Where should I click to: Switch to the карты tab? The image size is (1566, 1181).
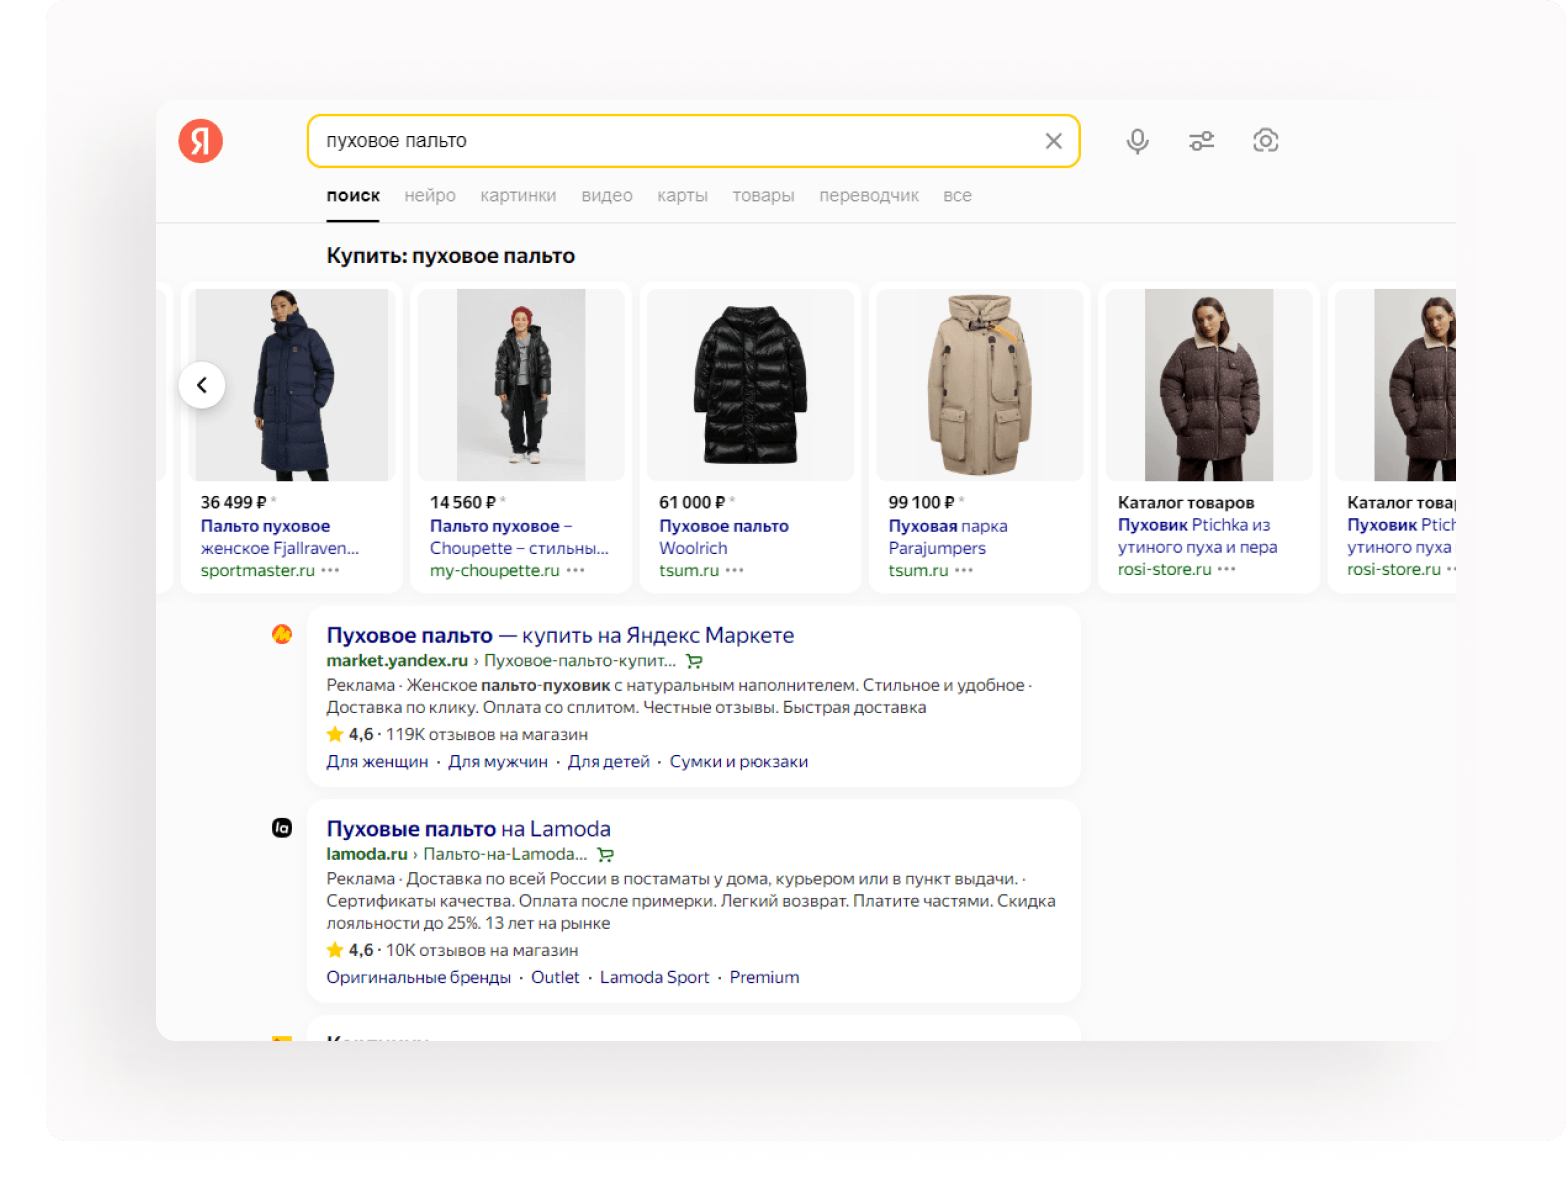[x=683, y=196]
